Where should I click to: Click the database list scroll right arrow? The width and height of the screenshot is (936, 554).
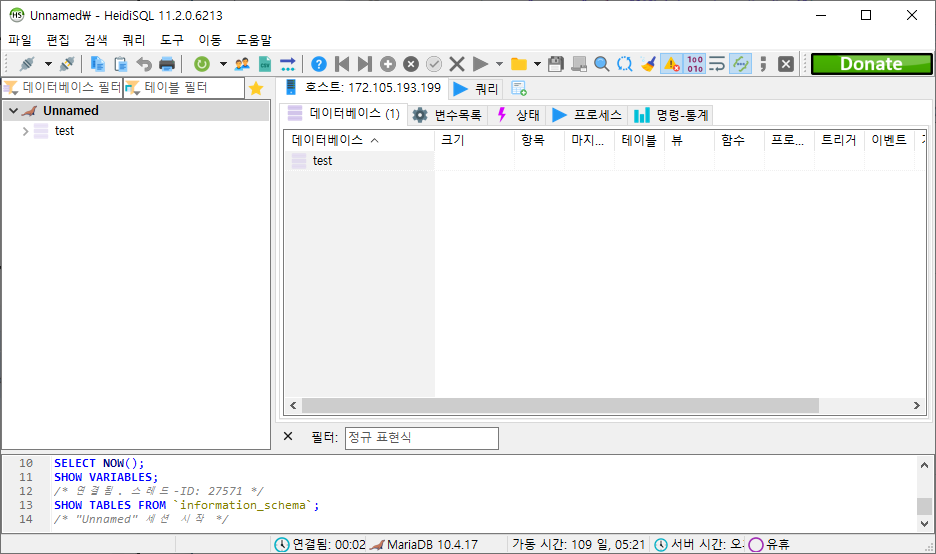point(917,405)
